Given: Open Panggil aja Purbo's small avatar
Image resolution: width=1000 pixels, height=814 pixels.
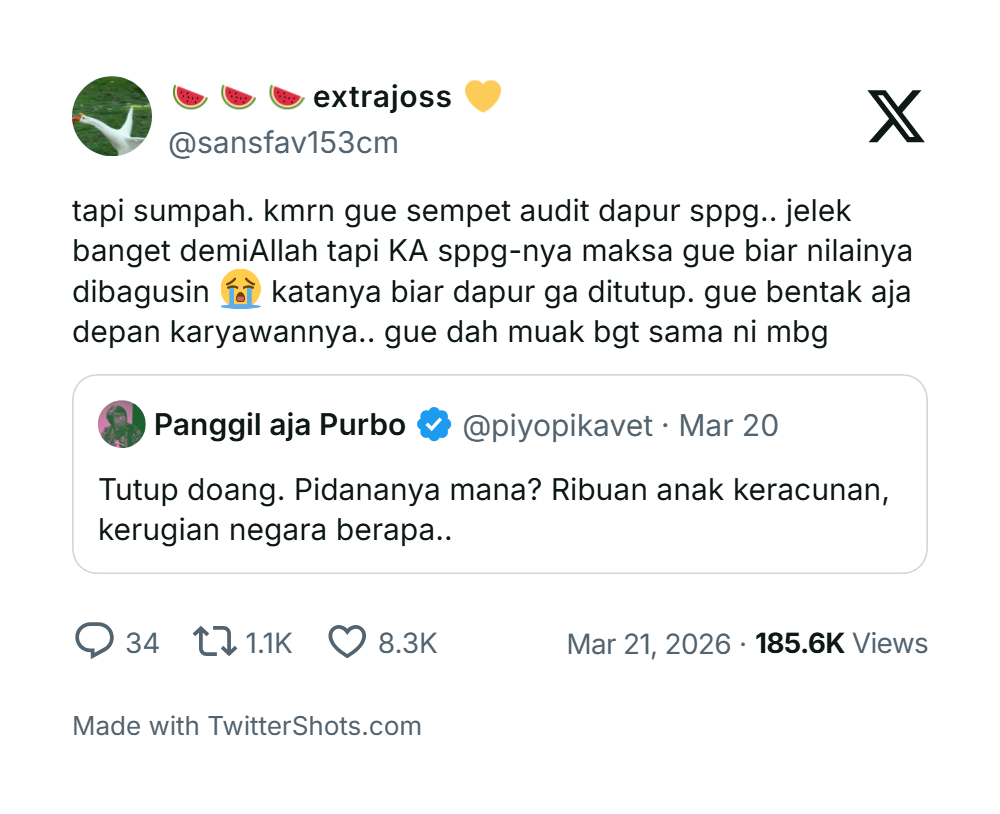Looking at the screenshot, I should click(122, 425).
